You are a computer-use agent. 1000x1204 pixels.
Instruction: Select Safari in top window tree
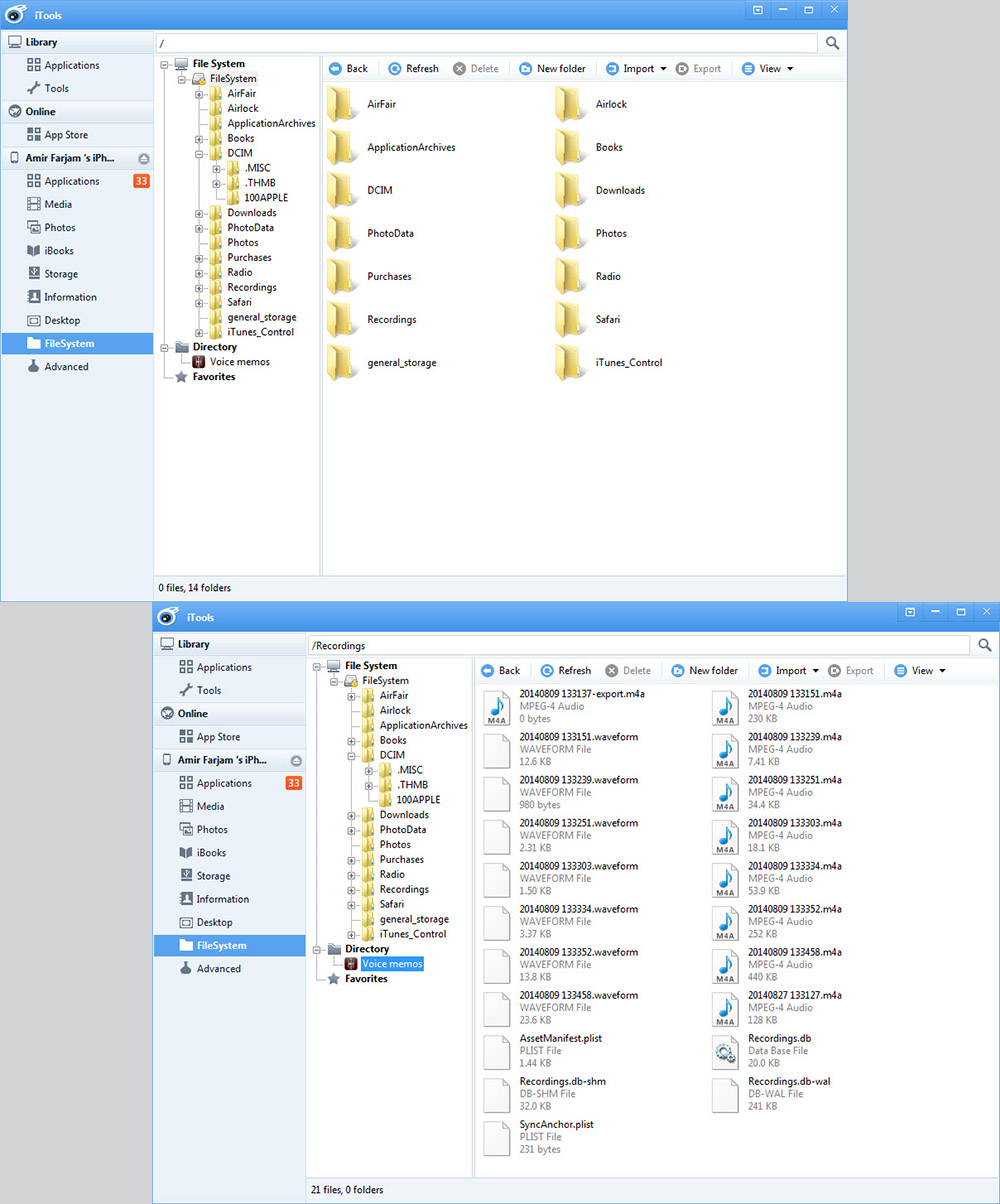pos(239,302)
